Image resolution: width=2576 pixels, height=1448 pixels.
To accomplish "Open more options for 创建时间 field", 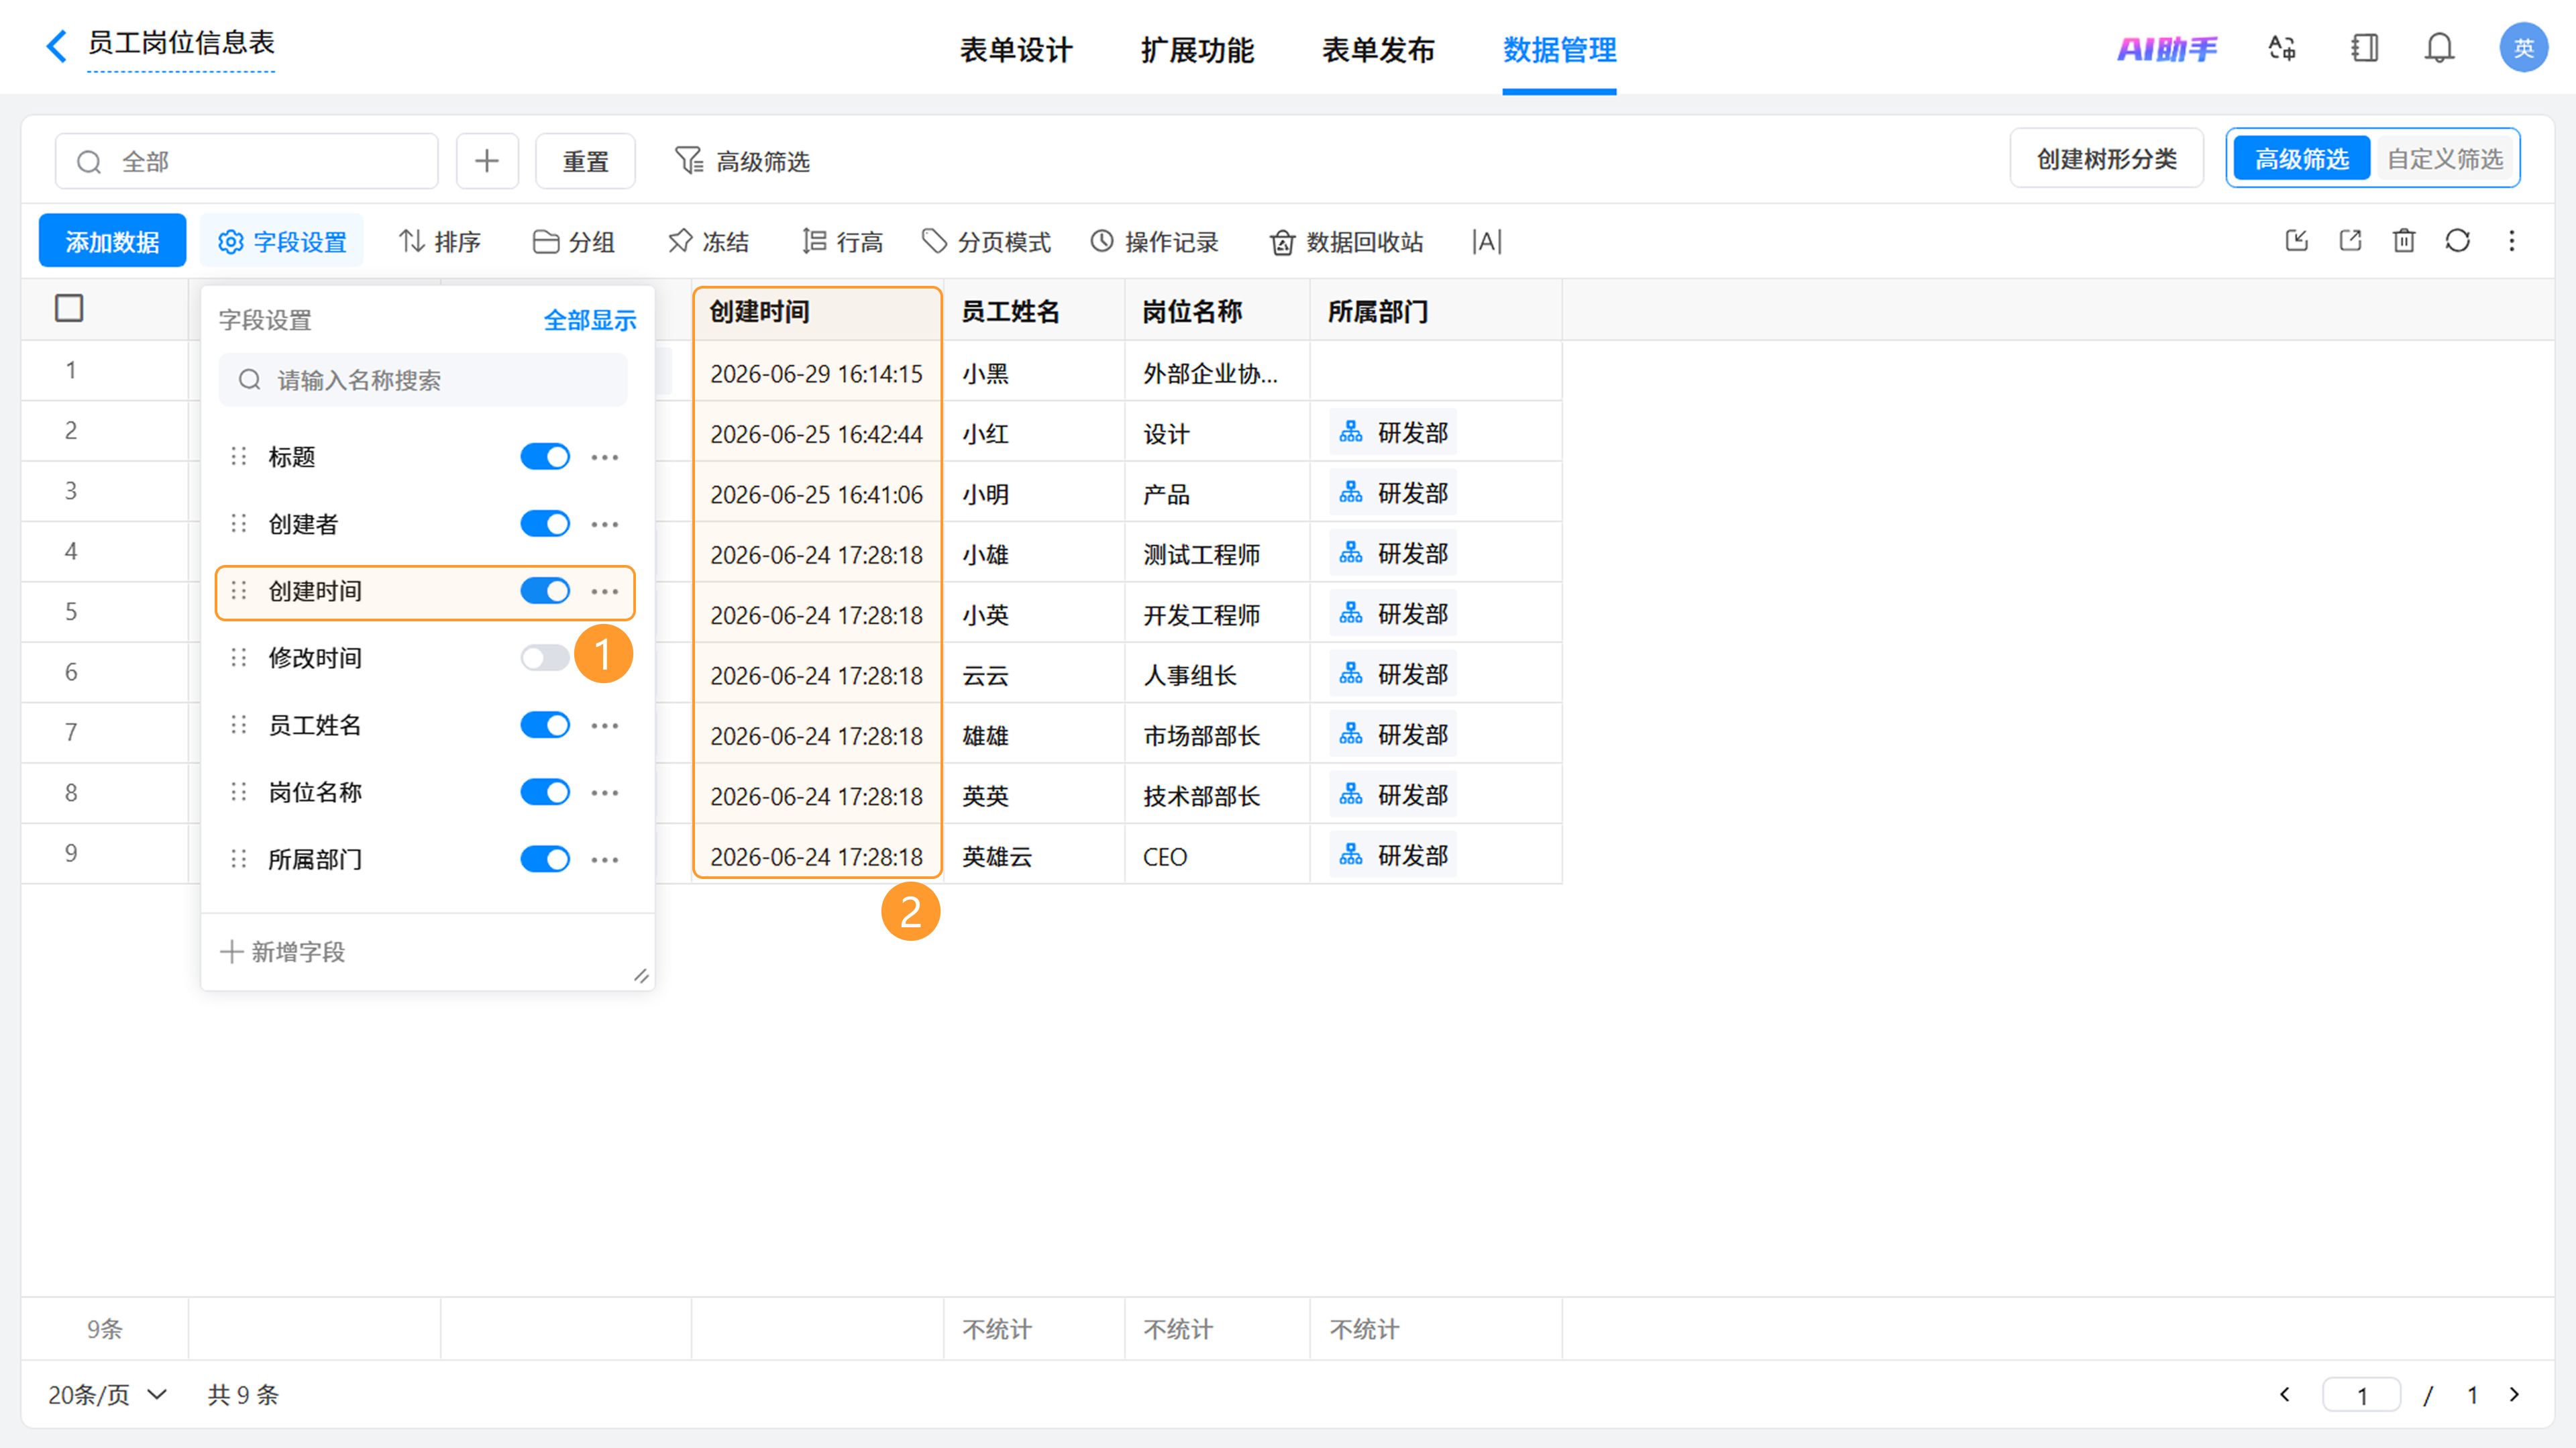I will 605,591.
